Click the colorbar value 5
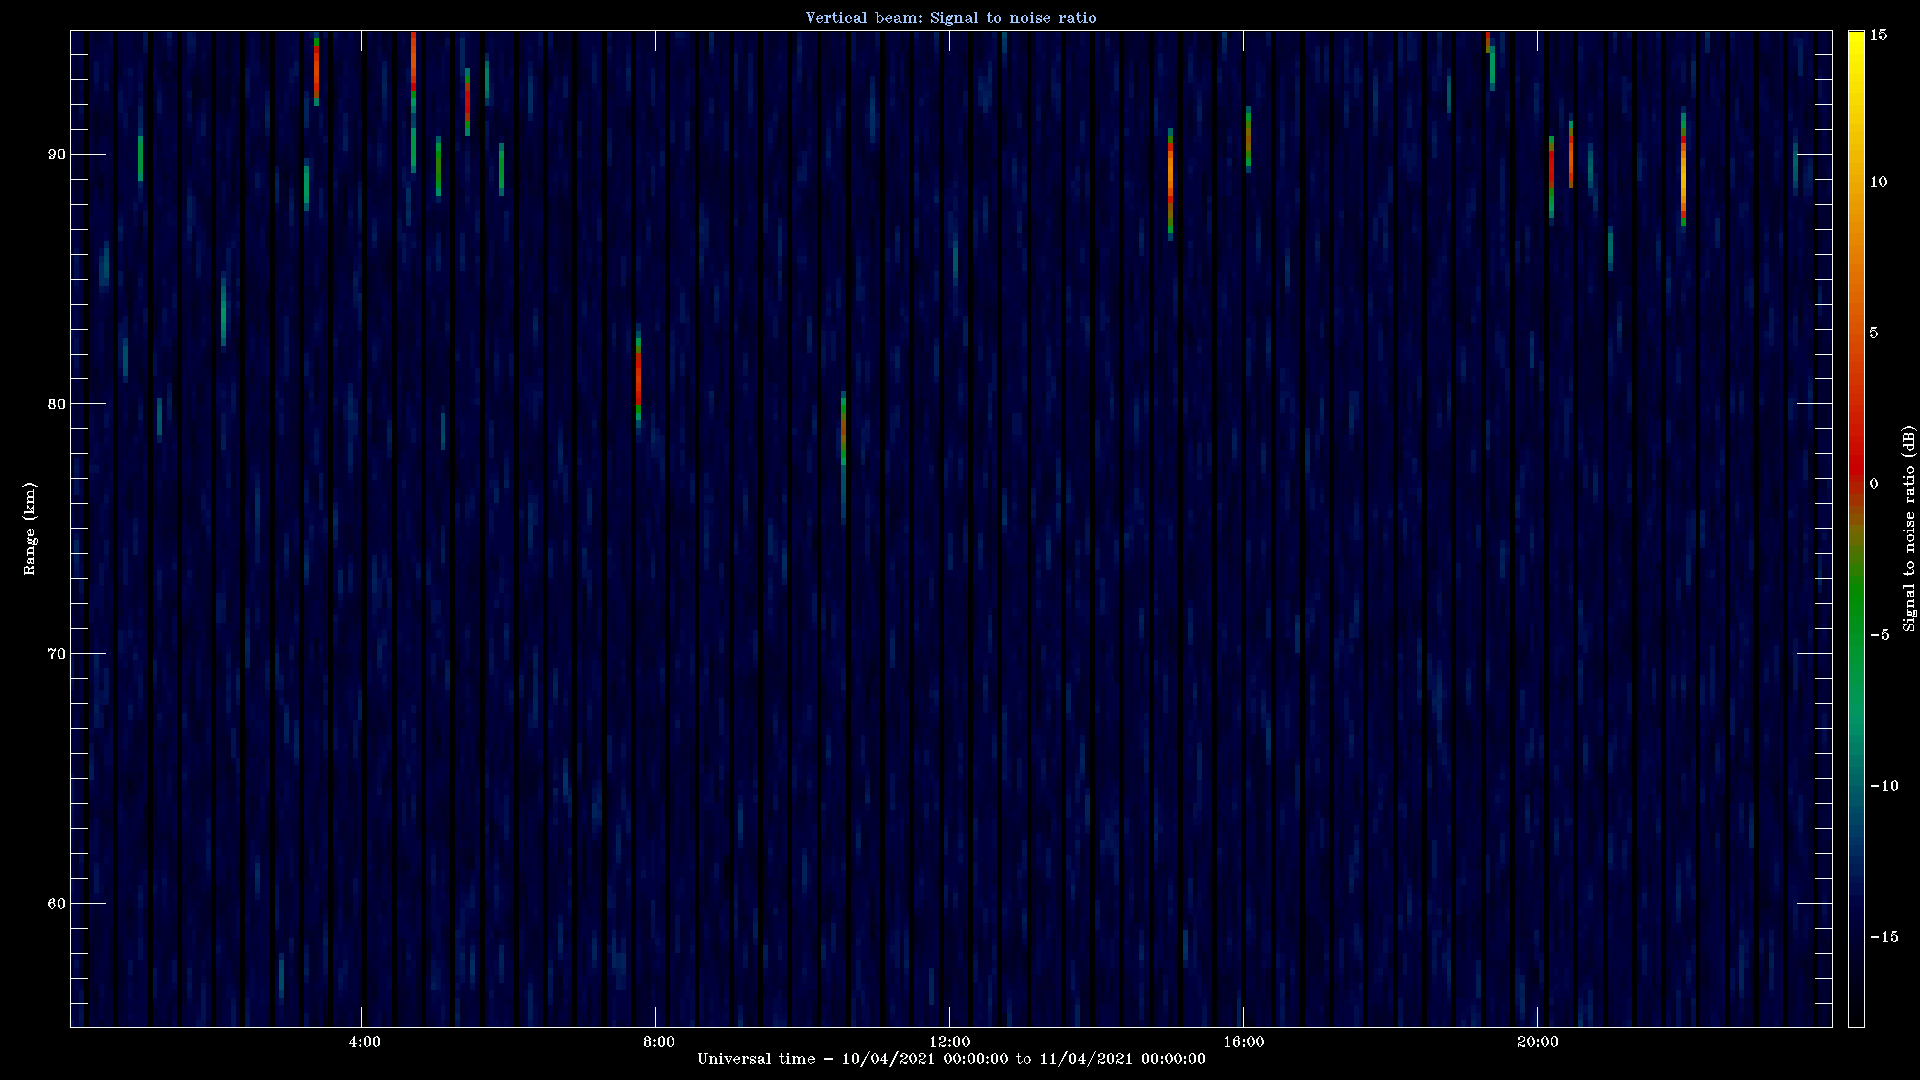Image resolution: width=1920 pixels, height=1080 pixels. pyautogui.click(x=1874, y=332)
